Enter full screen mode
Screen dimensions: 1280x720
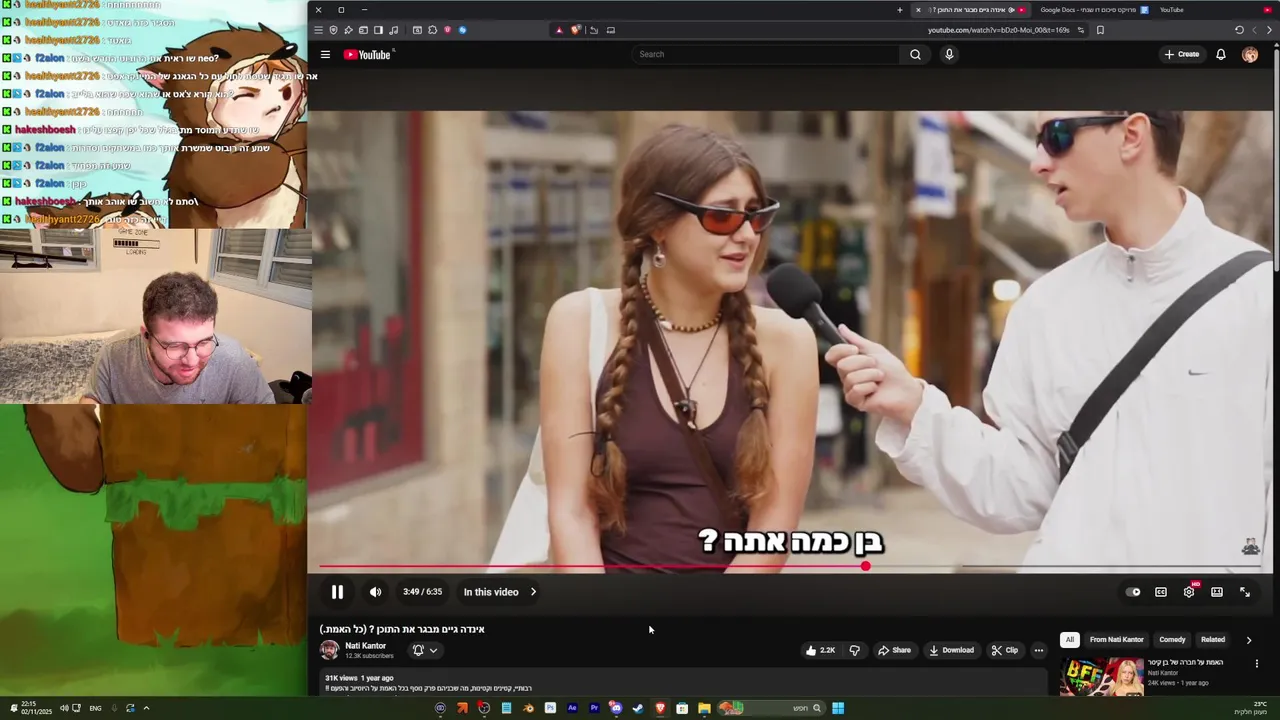coord(1245,592)
